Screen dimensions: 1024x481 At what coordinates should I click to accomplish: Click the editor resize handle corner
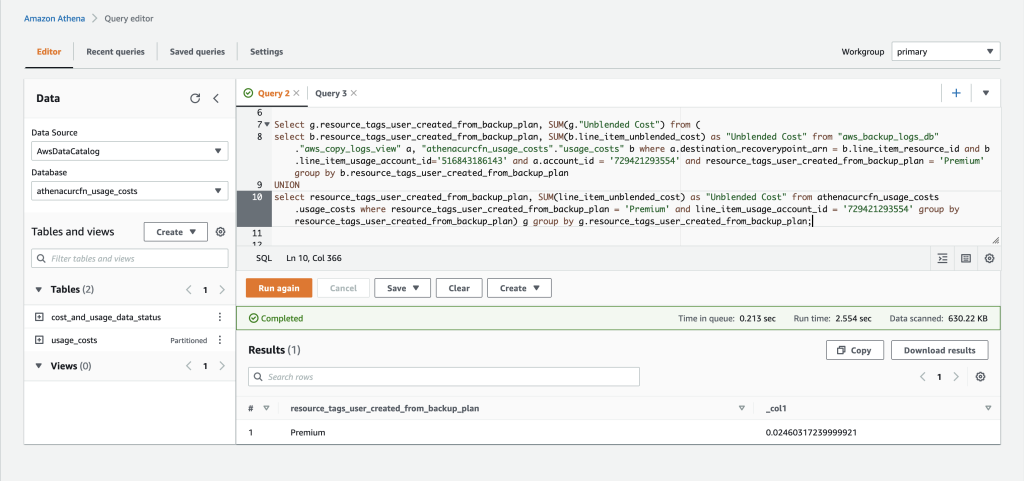pyautogui.click(x=995, y=241)
